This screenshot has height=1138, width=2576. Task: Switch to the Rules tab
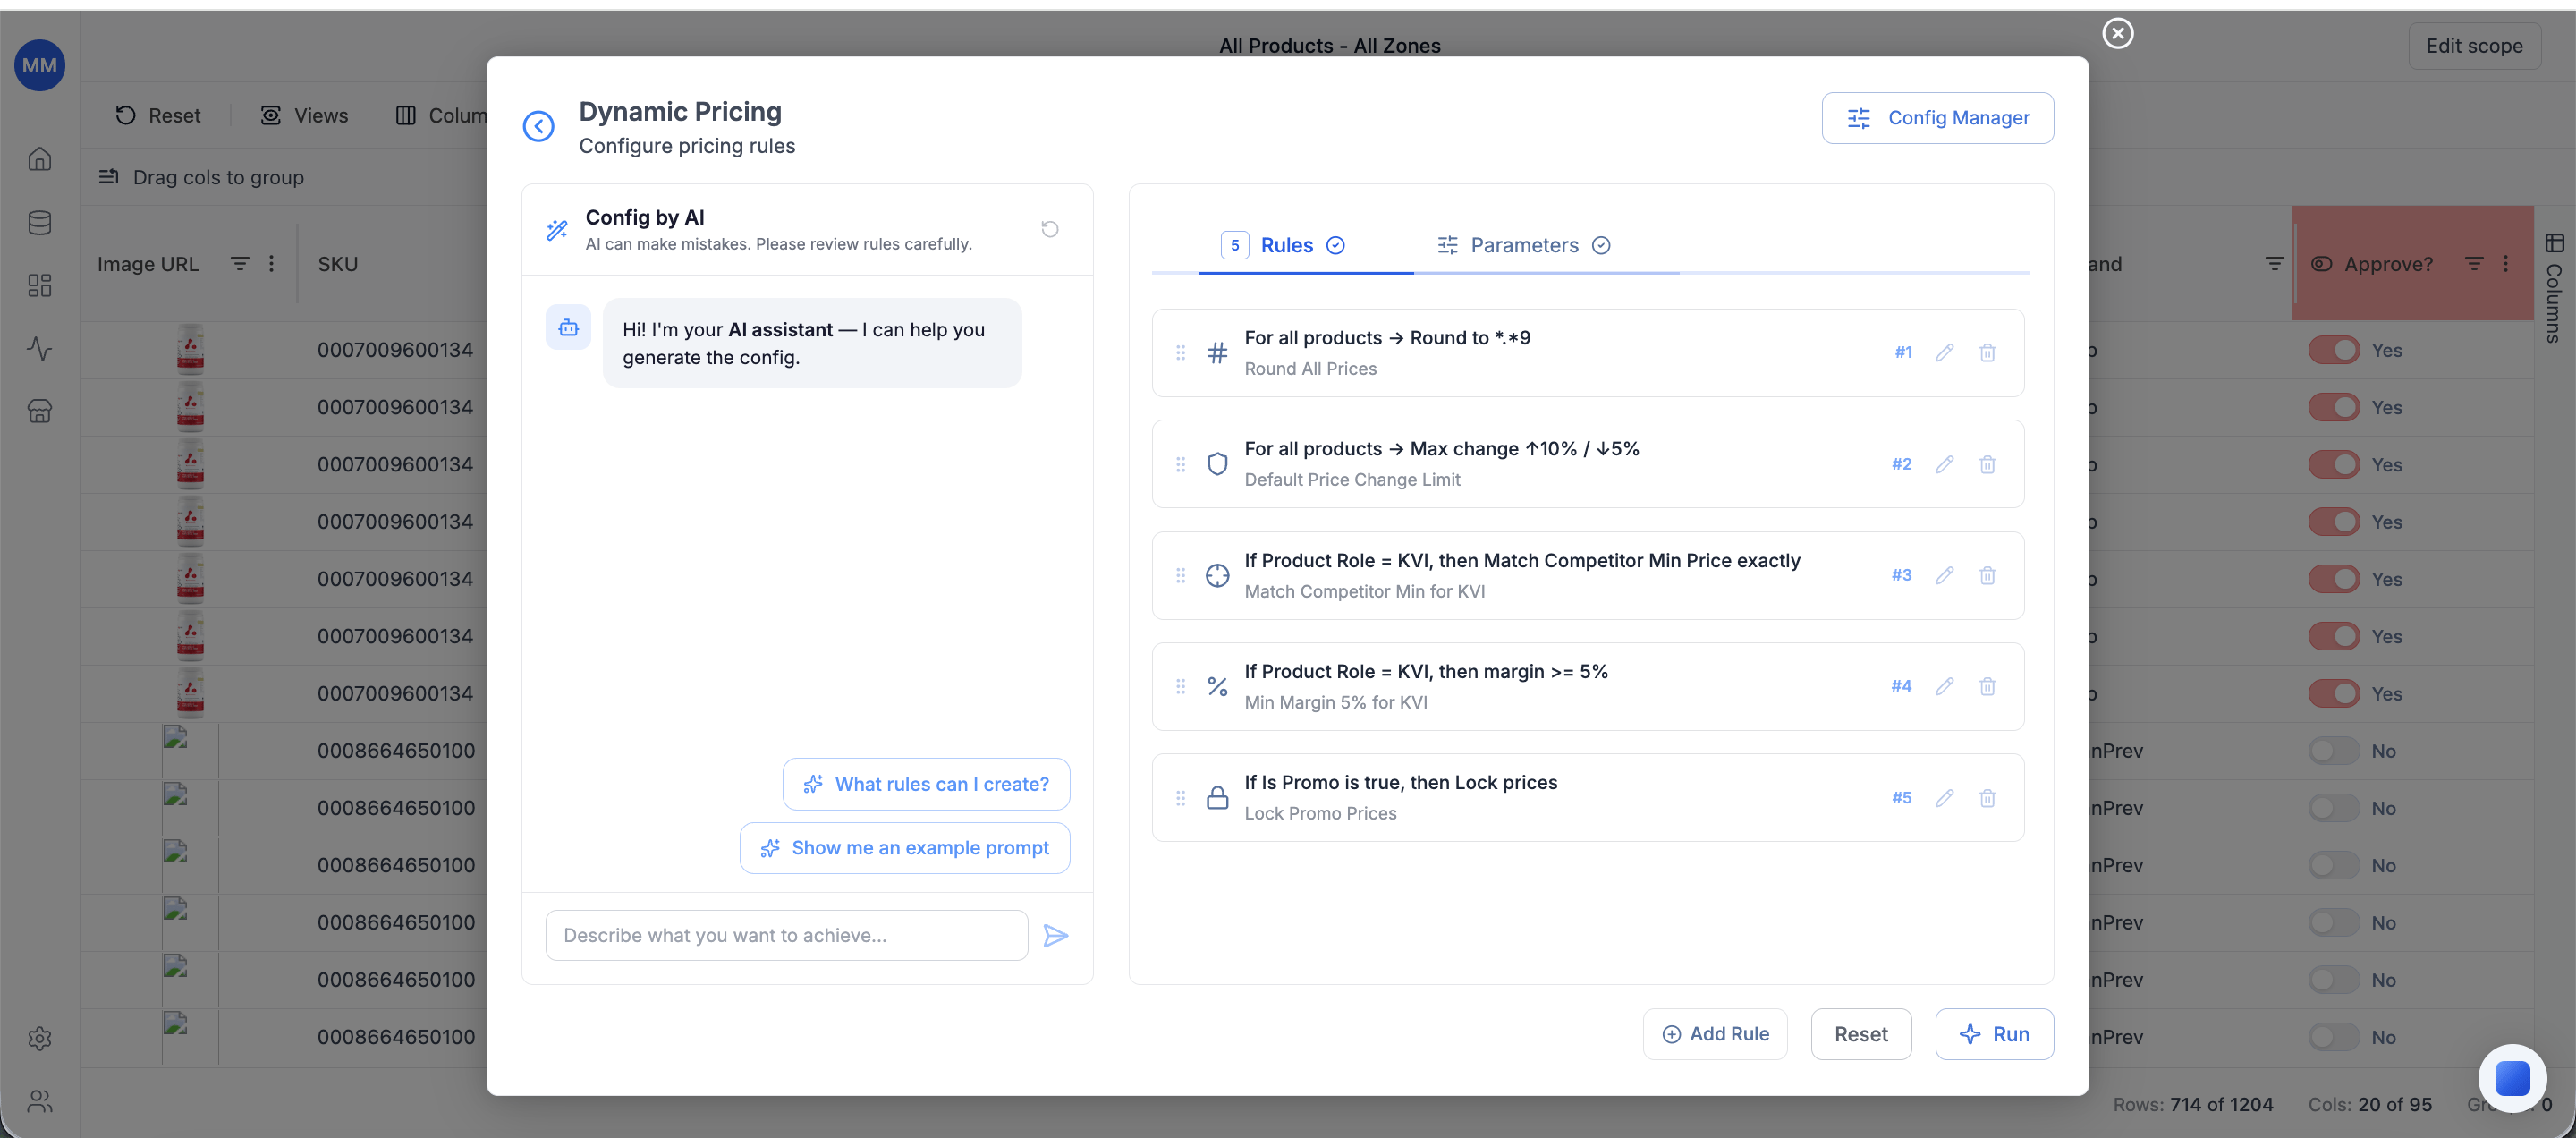point(1284,245)
